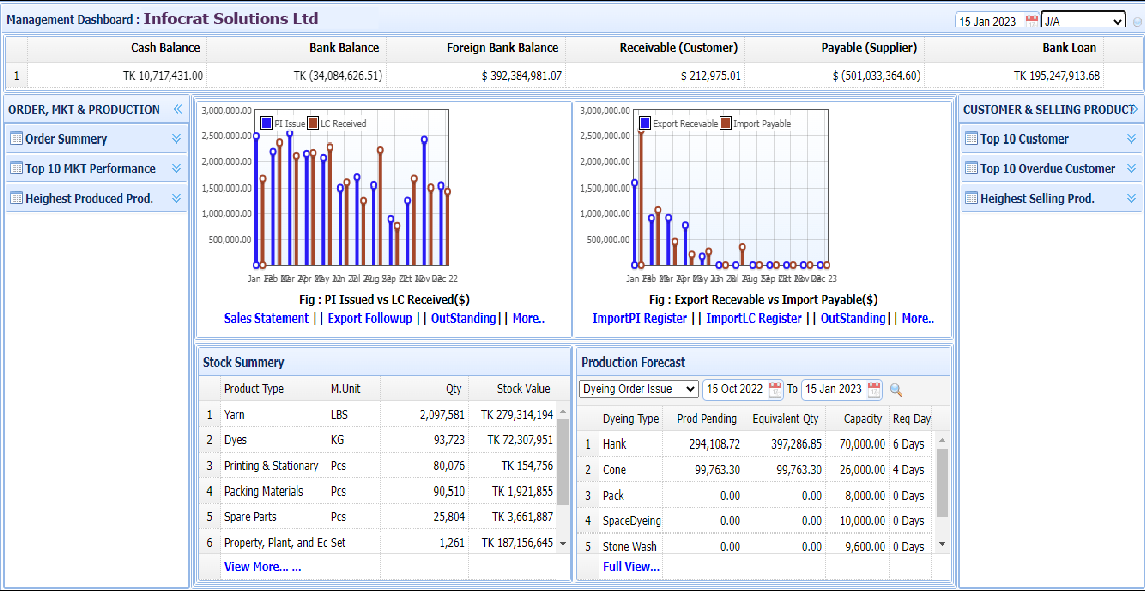Open the ImportLC Register link
The image size is (1145, 591).
point(754,318)
